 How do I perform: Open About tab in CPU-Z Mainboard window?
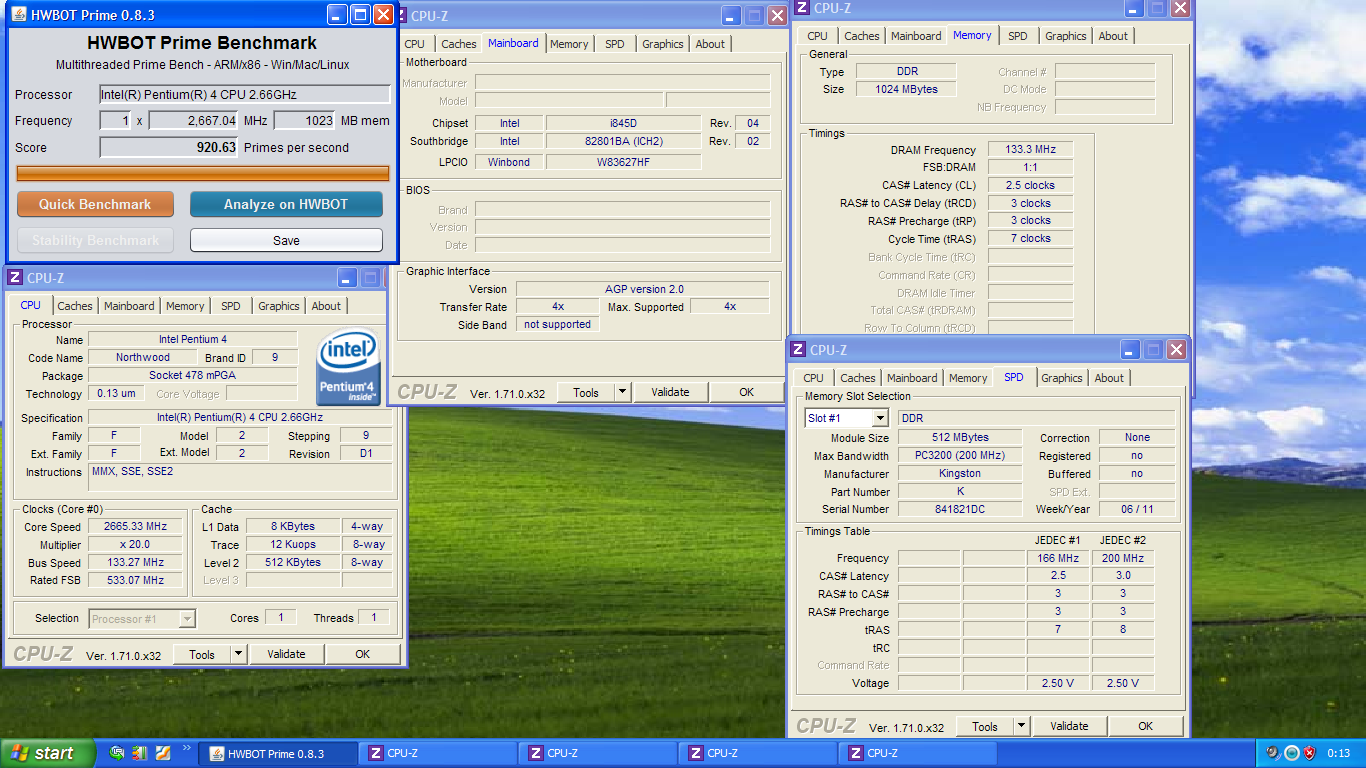(710, 44)
